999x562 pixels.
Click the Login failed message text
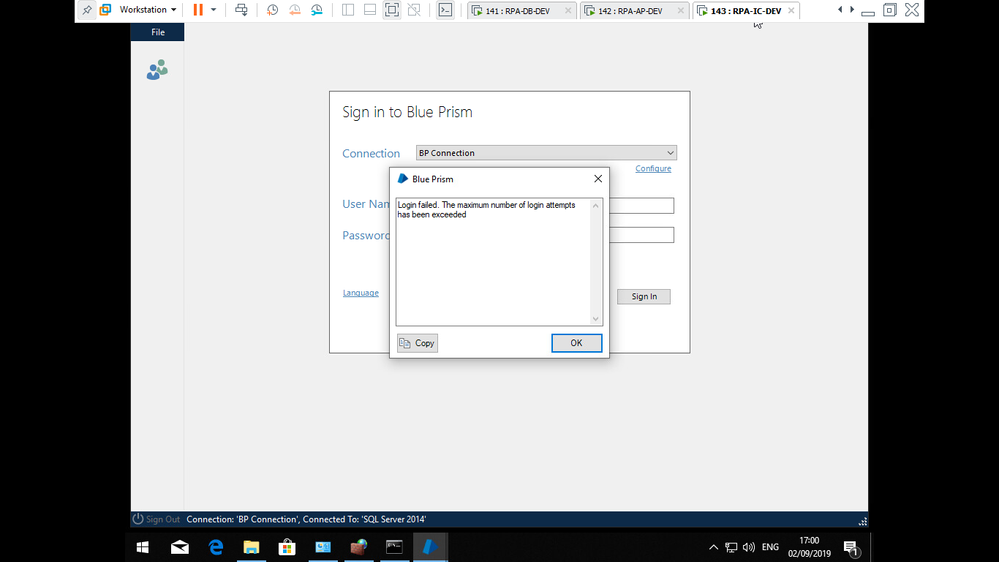coord(486,210)
